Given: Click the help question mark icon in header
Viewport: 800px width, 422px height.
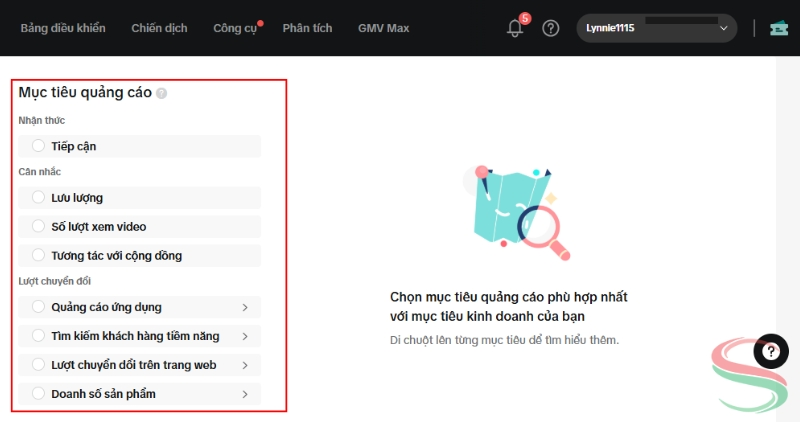Looking at the screenshot, I should pos(551,28).
